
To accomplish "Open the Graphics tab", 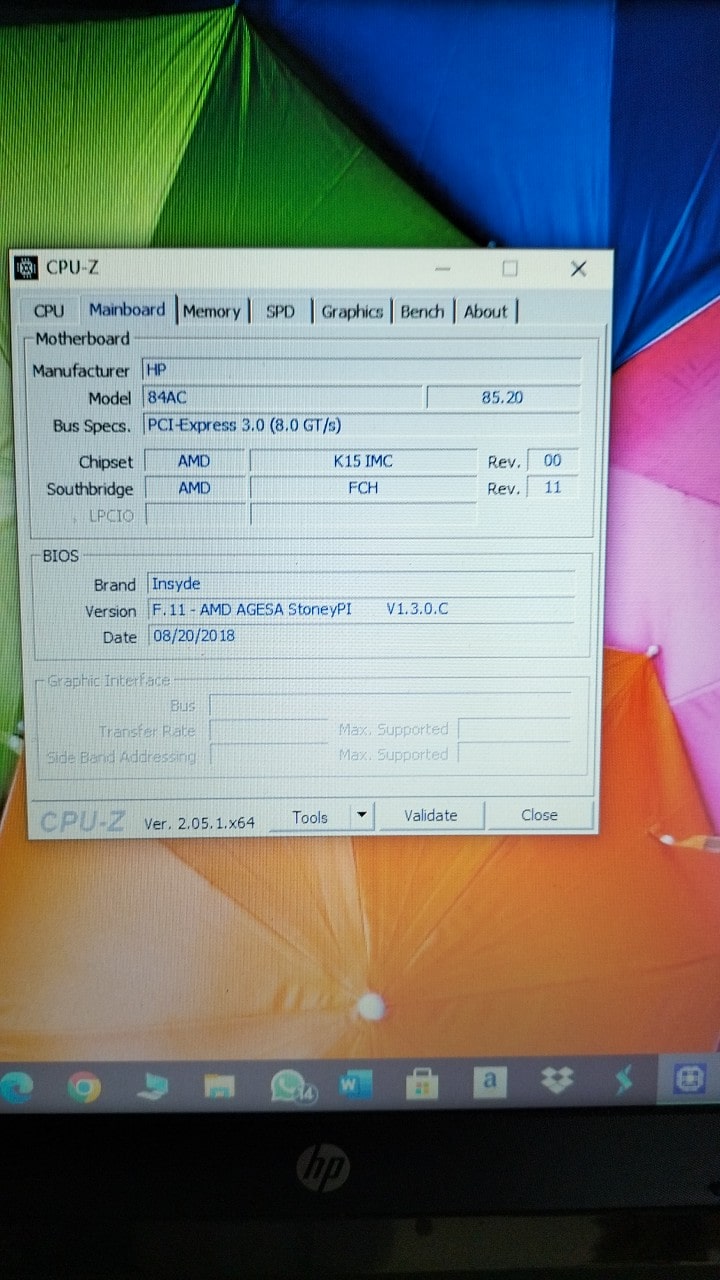I will click(352, 312).
